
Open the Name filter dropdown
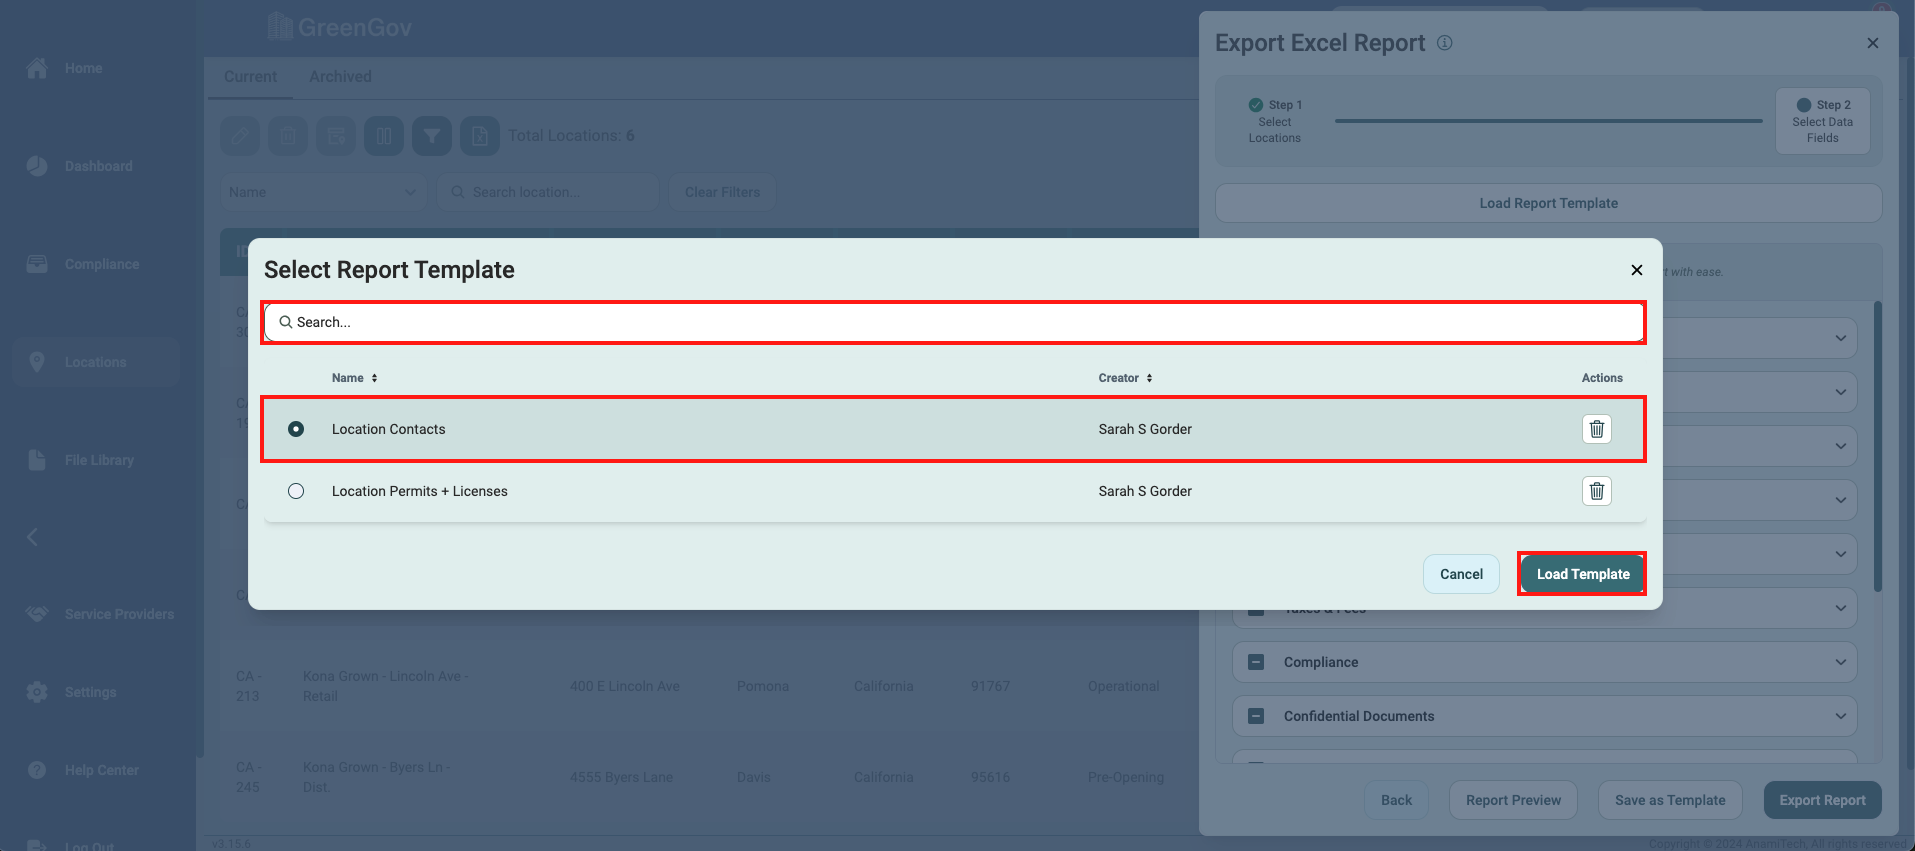pyautogui.click(x=322, y=192)
